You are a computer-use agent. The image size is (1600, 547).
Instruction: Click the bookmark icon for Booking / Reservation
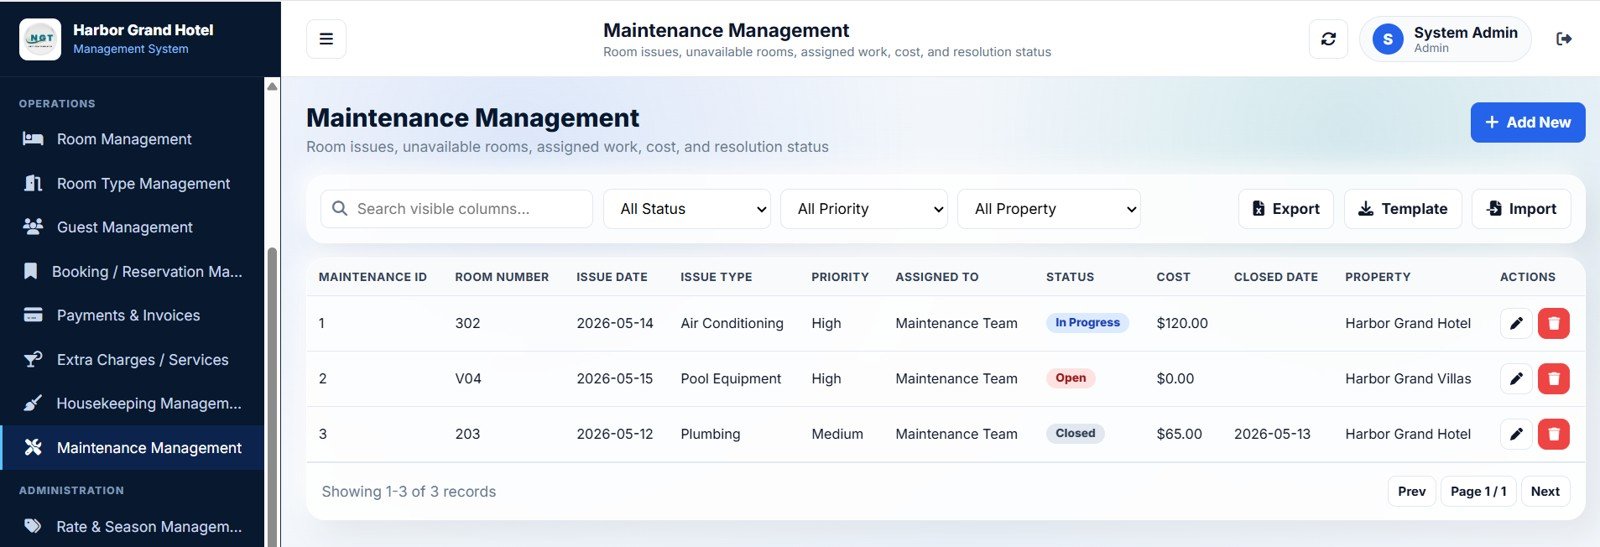tap(31, 271)
